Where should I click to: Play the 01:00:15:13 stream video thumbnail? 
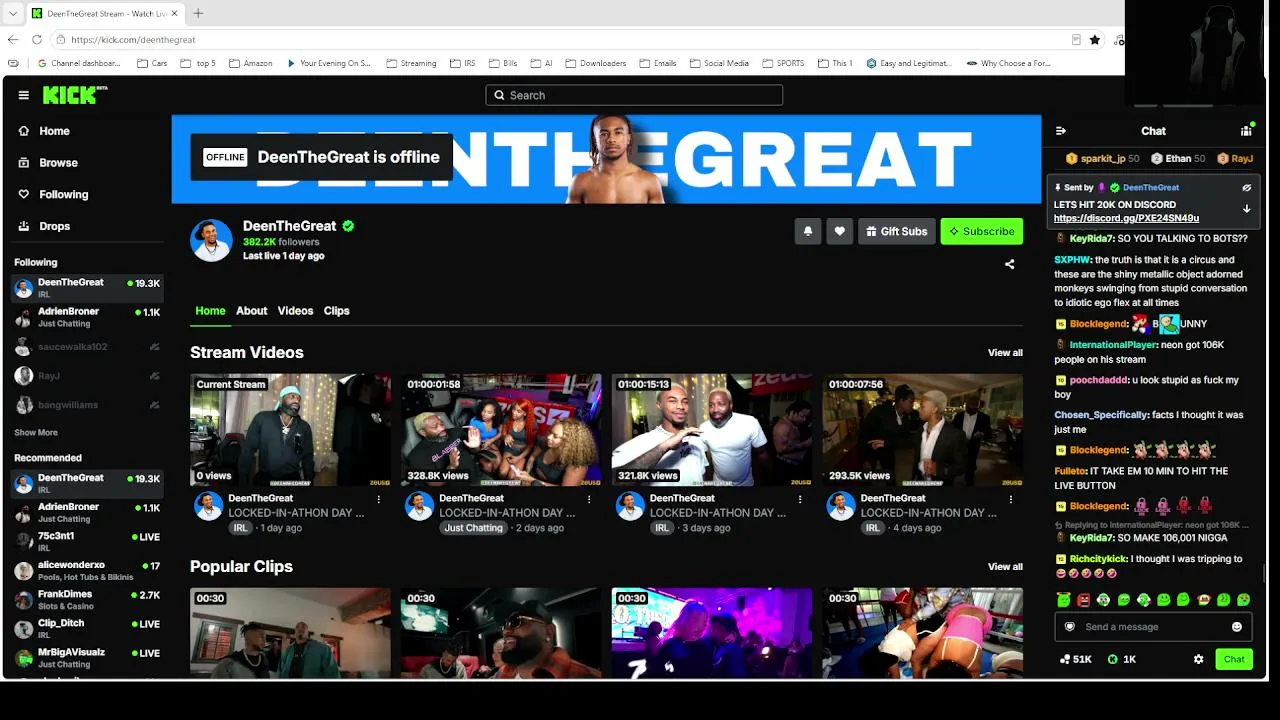coord(712,430)
